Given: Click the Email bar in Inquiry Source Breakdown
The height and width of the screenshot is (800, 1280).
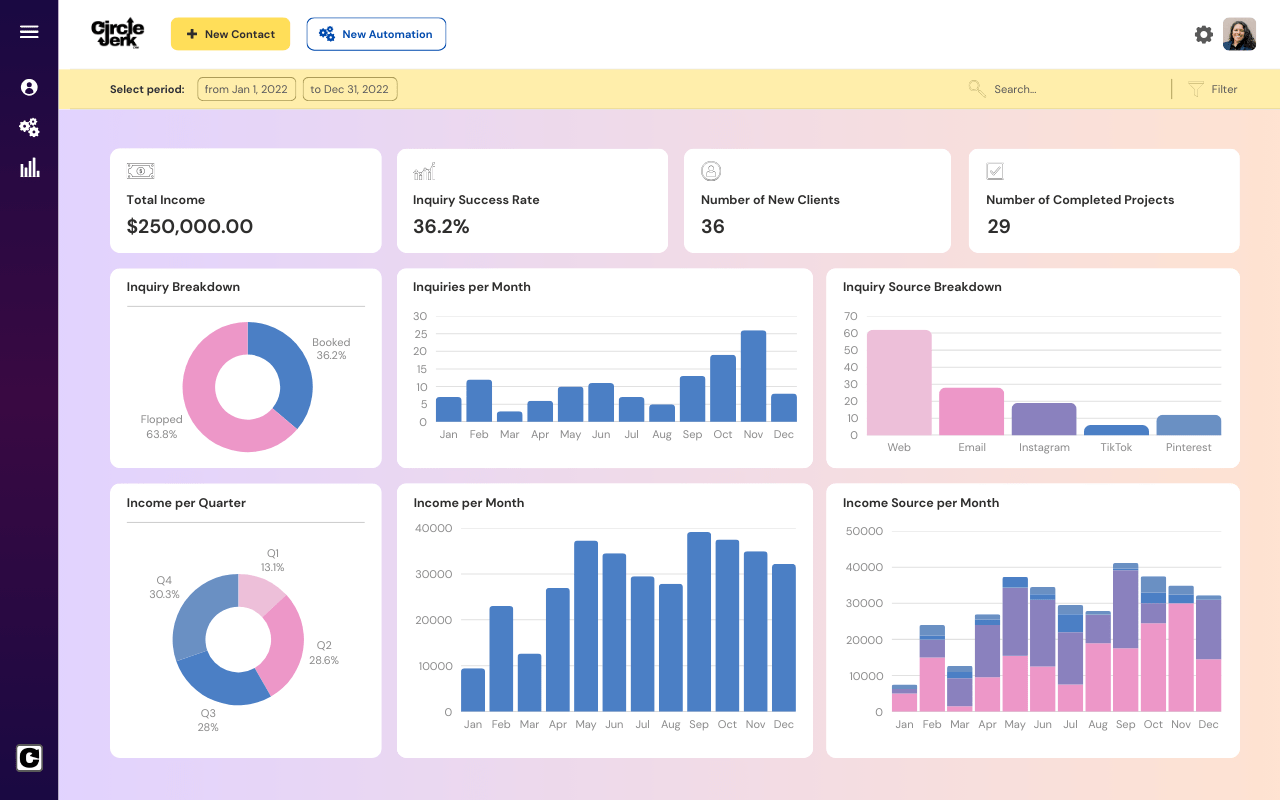Looking at the screenshot, I should [972, 411].
